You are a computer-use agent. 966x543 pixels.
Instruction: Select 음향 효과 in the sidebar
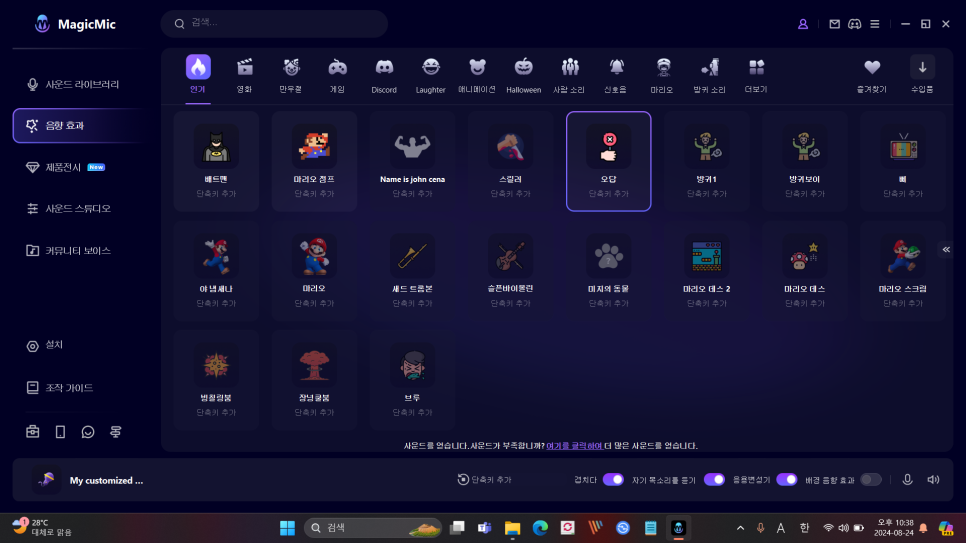77,126
